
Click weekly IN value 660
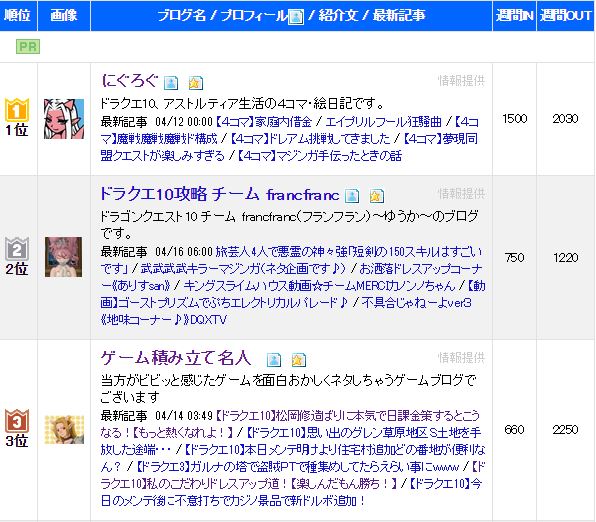[x=515, y=429]
